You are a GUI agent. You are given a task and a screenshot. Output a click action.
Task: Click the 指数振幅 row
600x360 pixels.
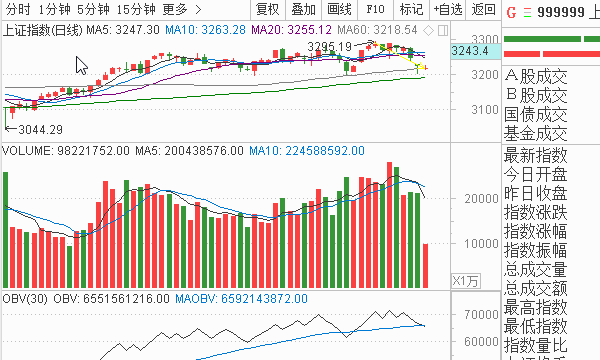point(535,251)
